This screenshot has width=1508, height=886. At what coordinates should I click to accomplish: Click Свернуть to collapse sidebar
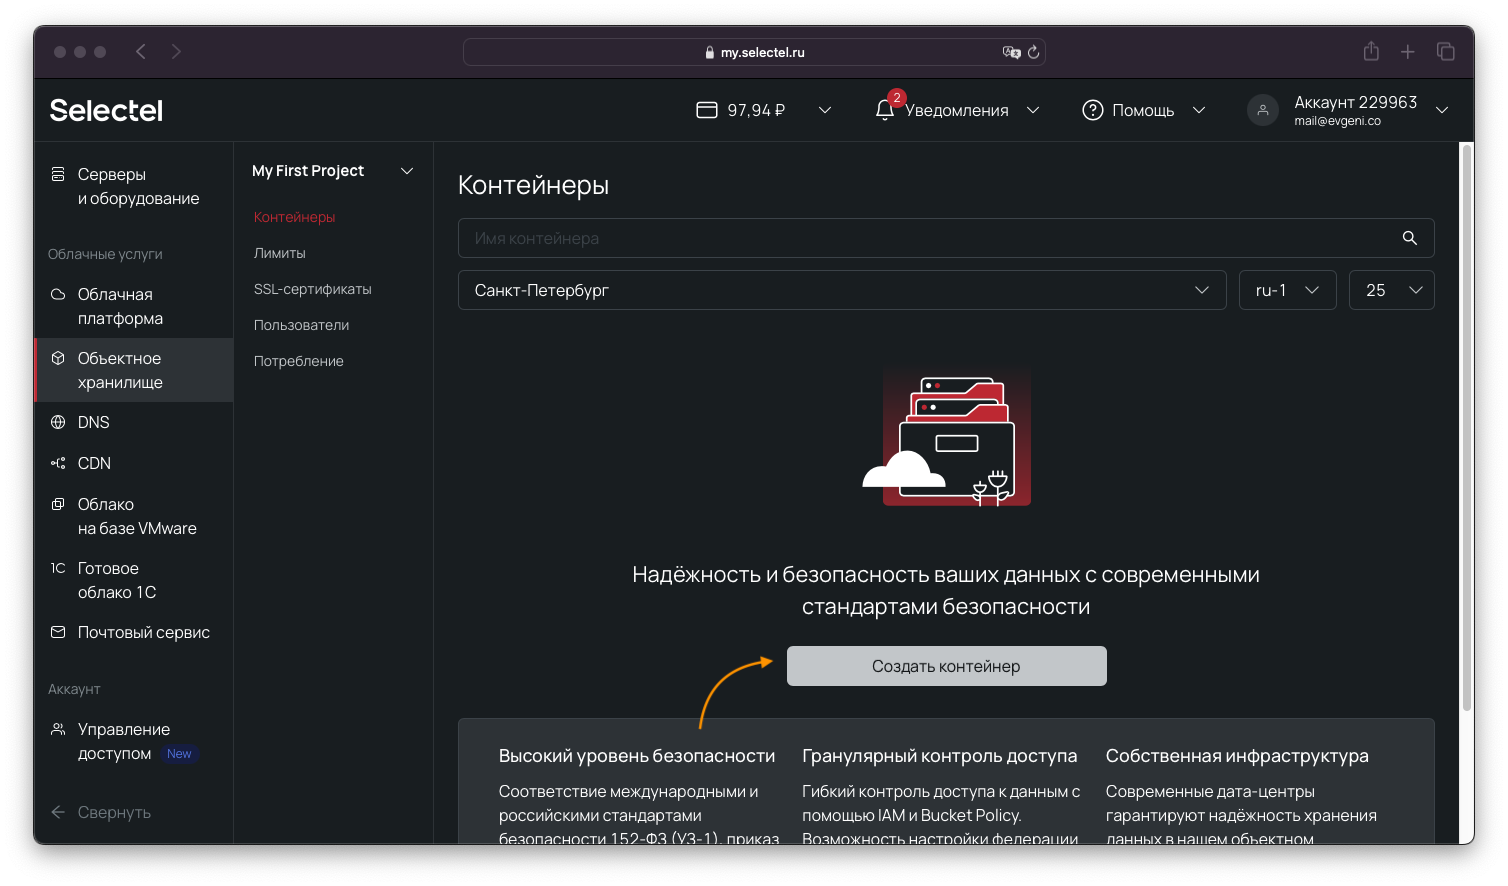114,812
